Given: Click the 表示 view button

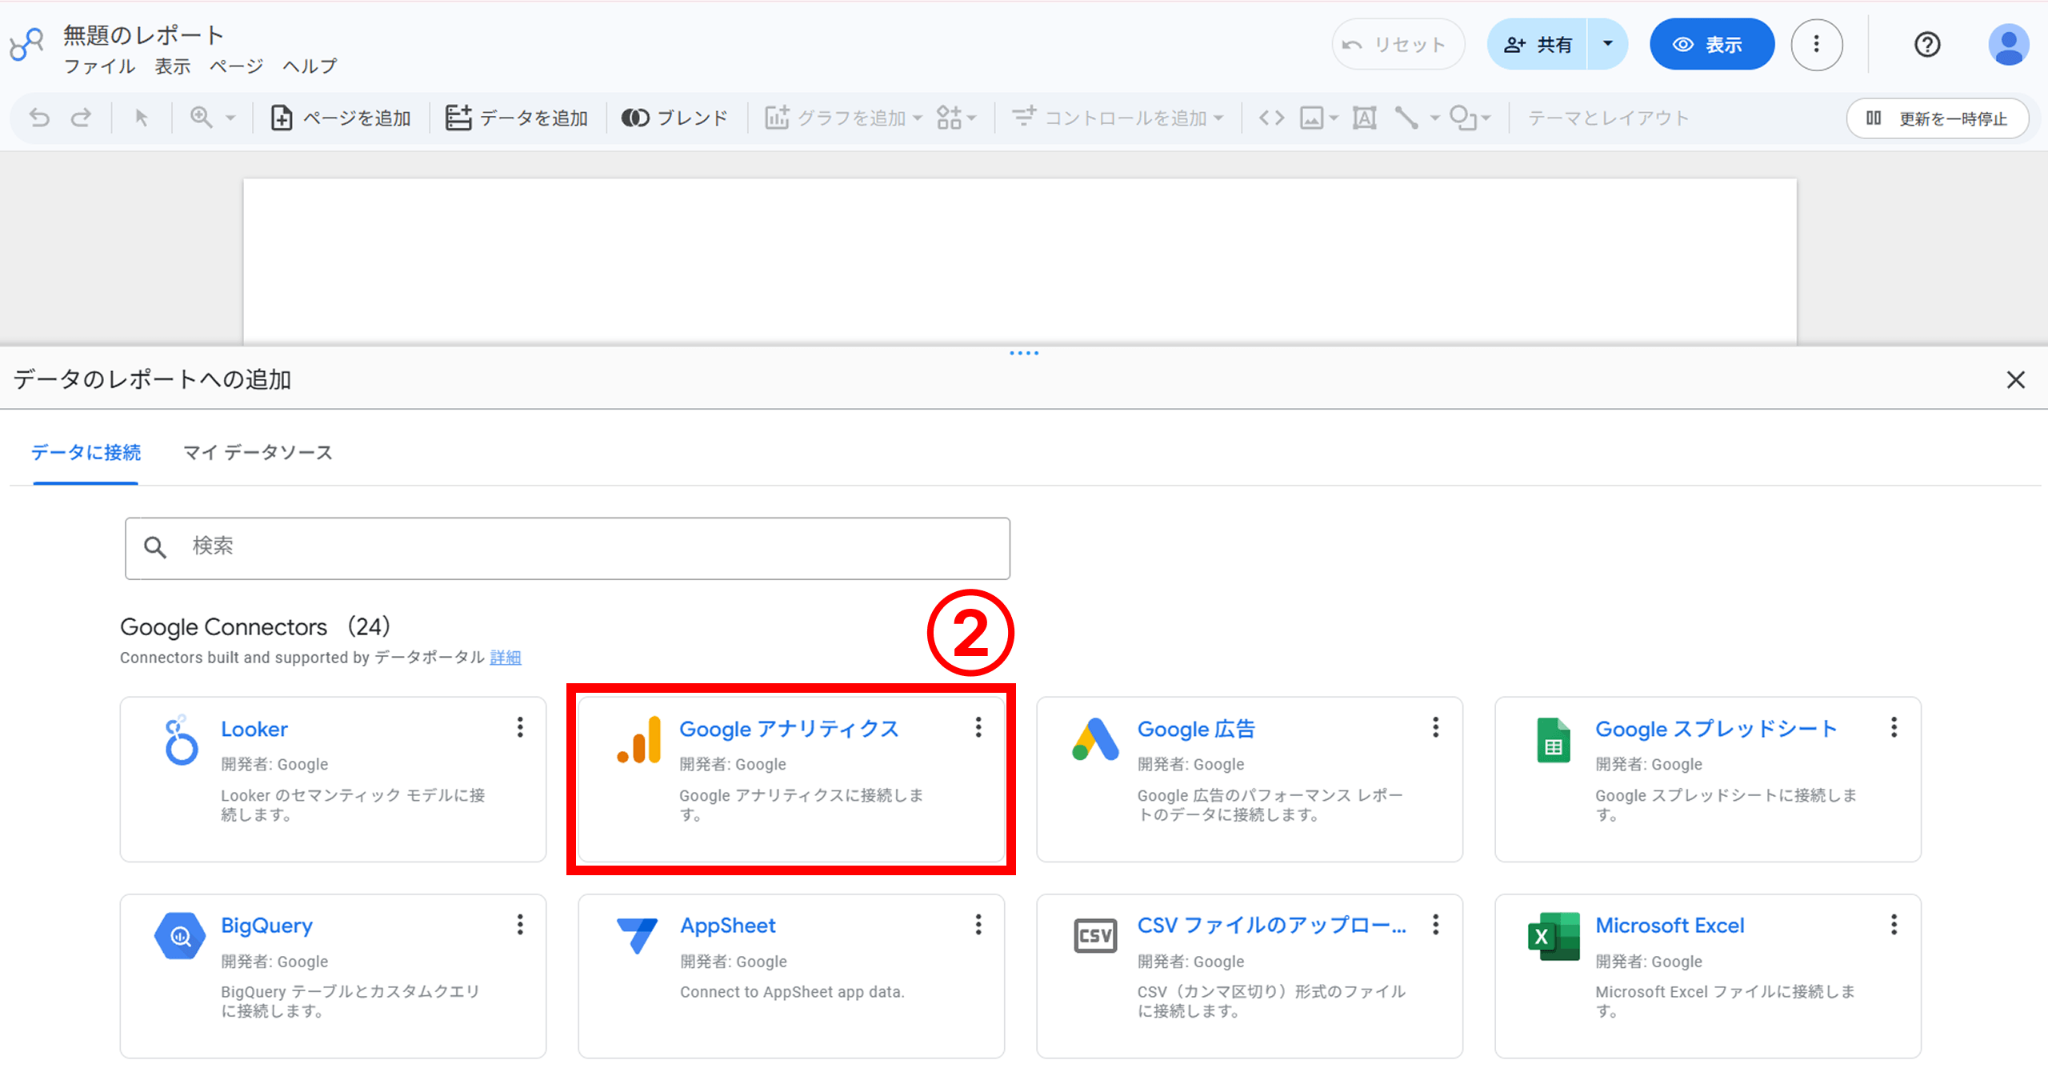Looking at the screenshot, I should coord(1712,45).
